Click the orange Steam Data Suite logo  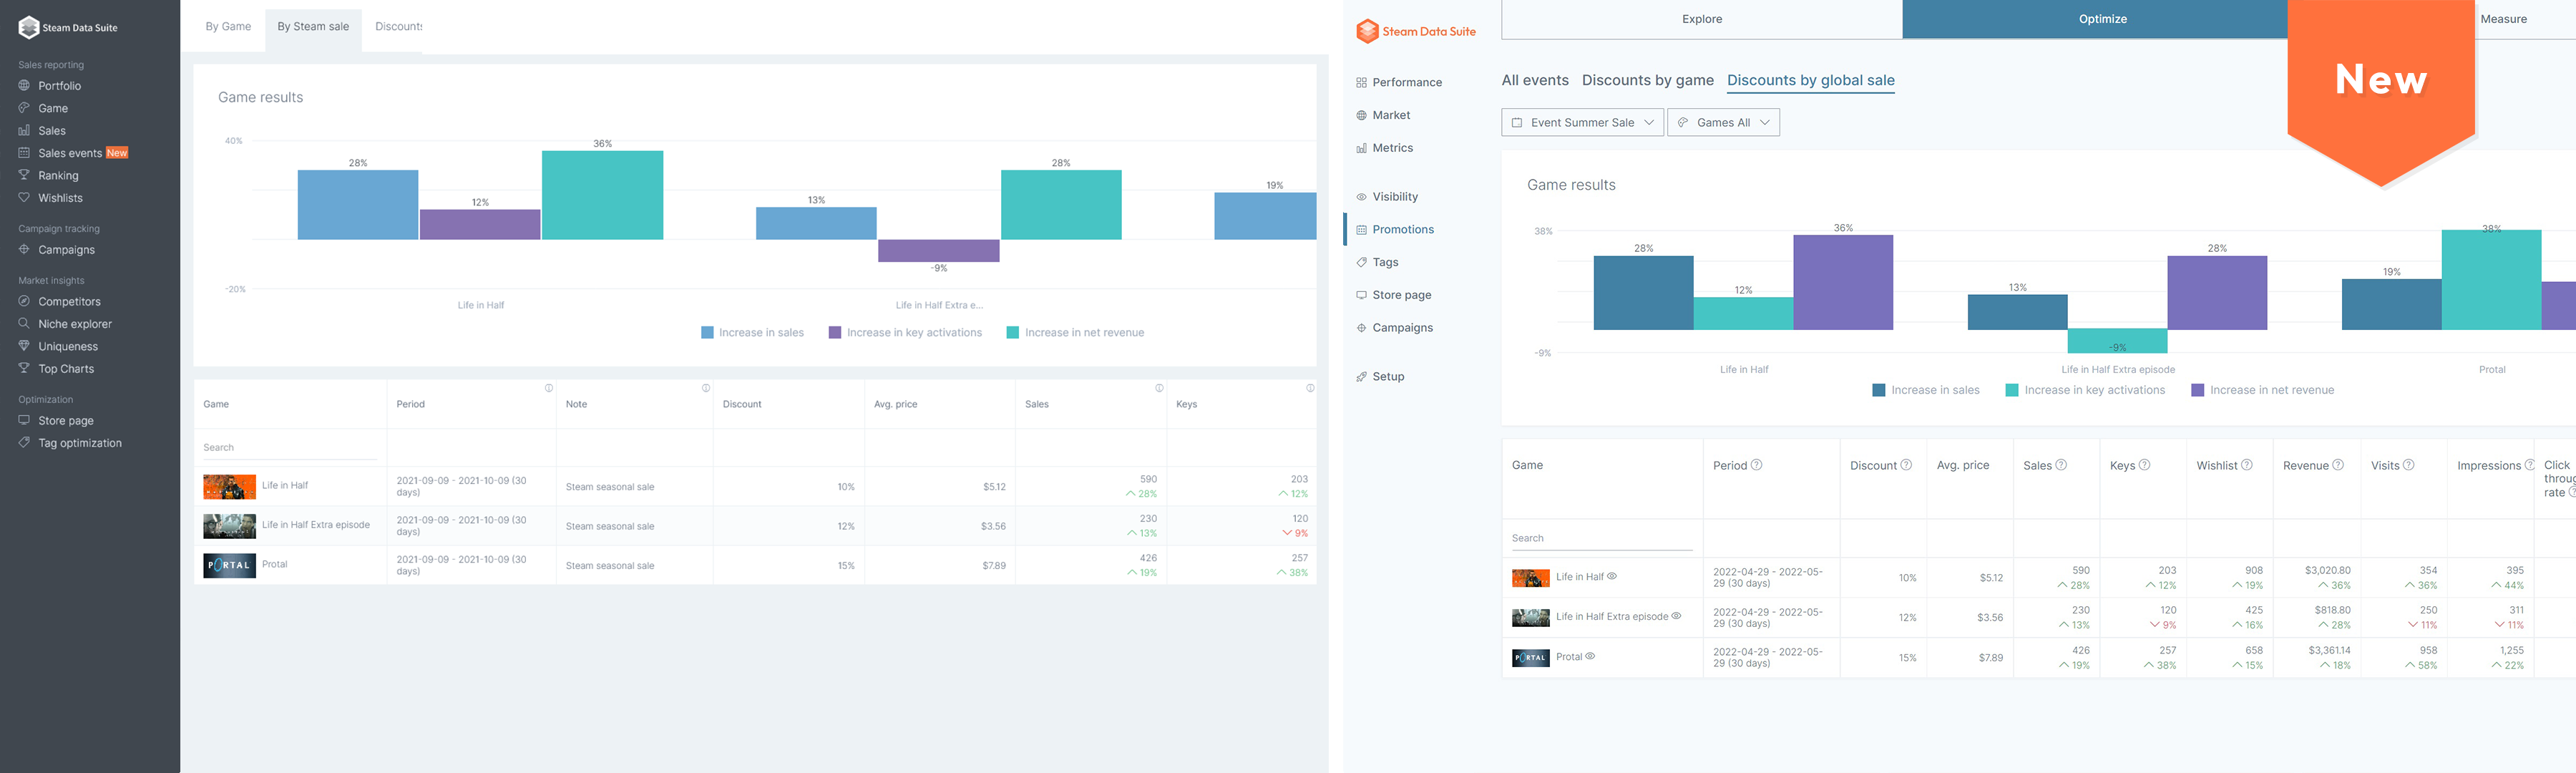point(1416,31)
